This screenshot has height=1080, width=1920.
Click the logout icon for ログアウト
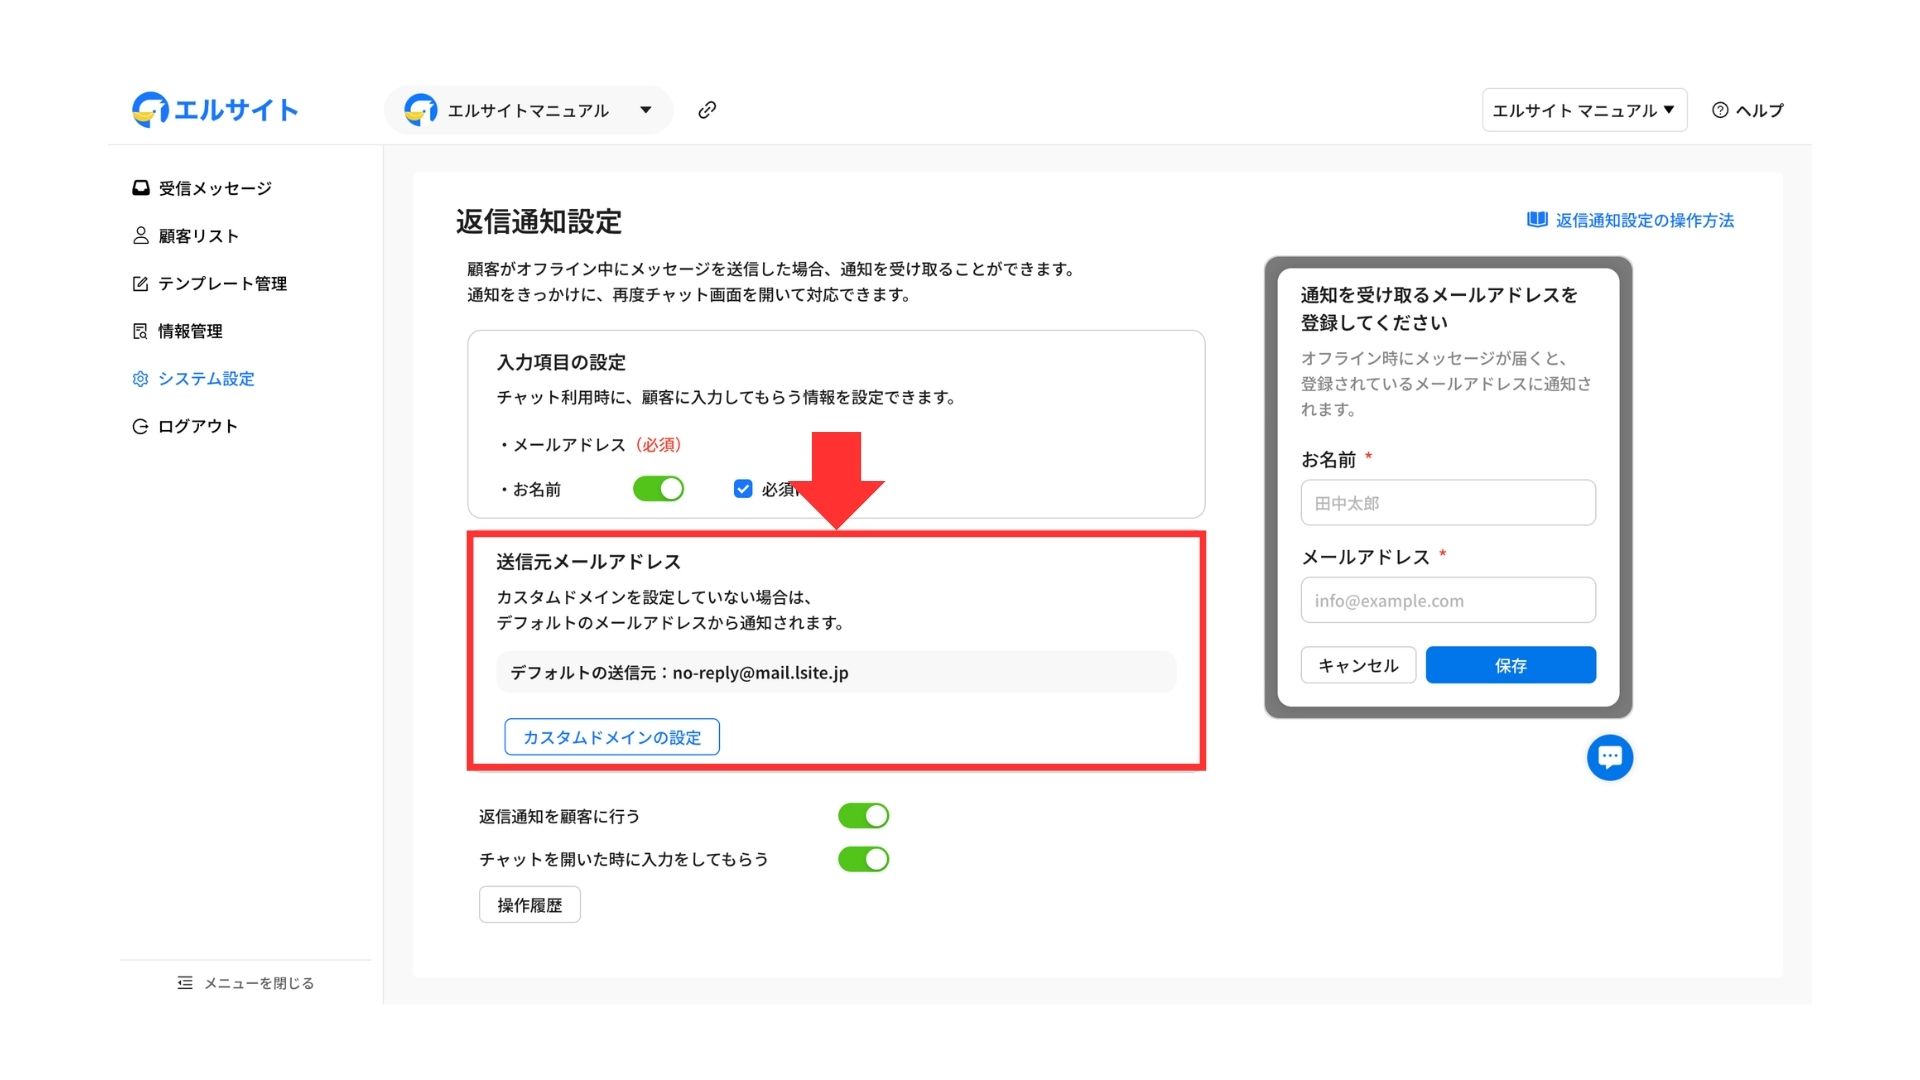(141, 427)
